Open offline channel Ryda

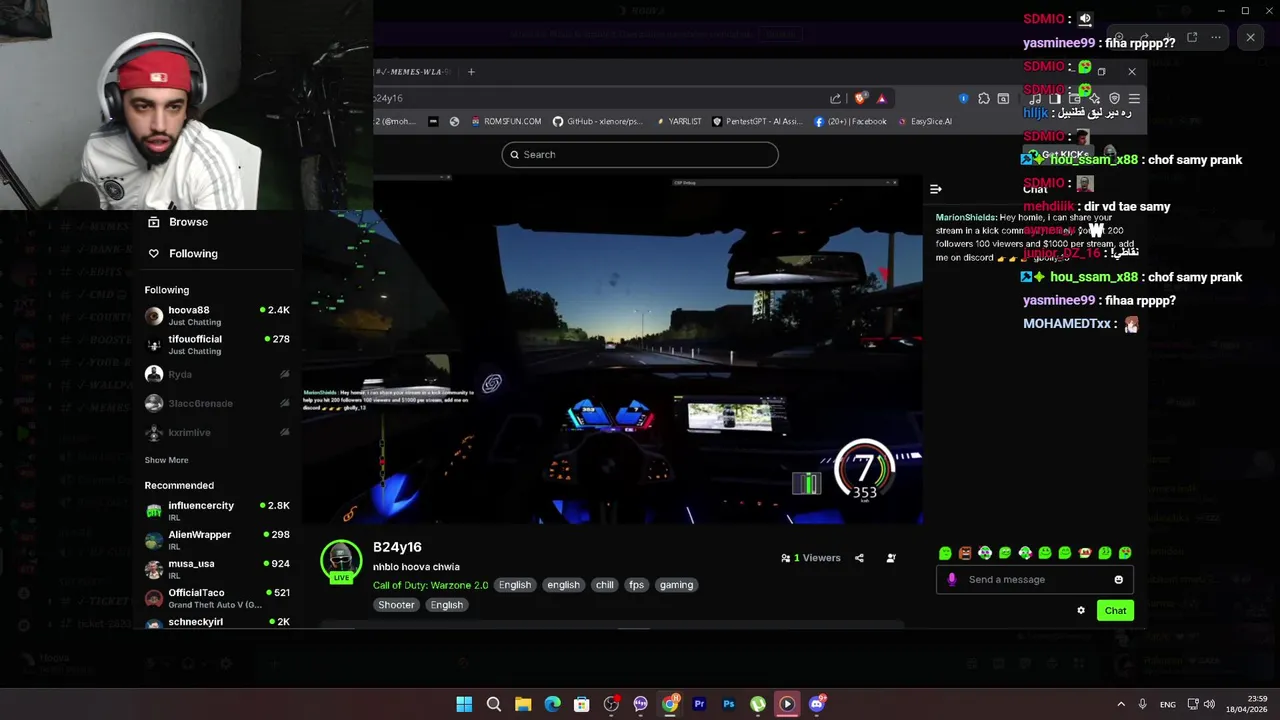(217, 374)
